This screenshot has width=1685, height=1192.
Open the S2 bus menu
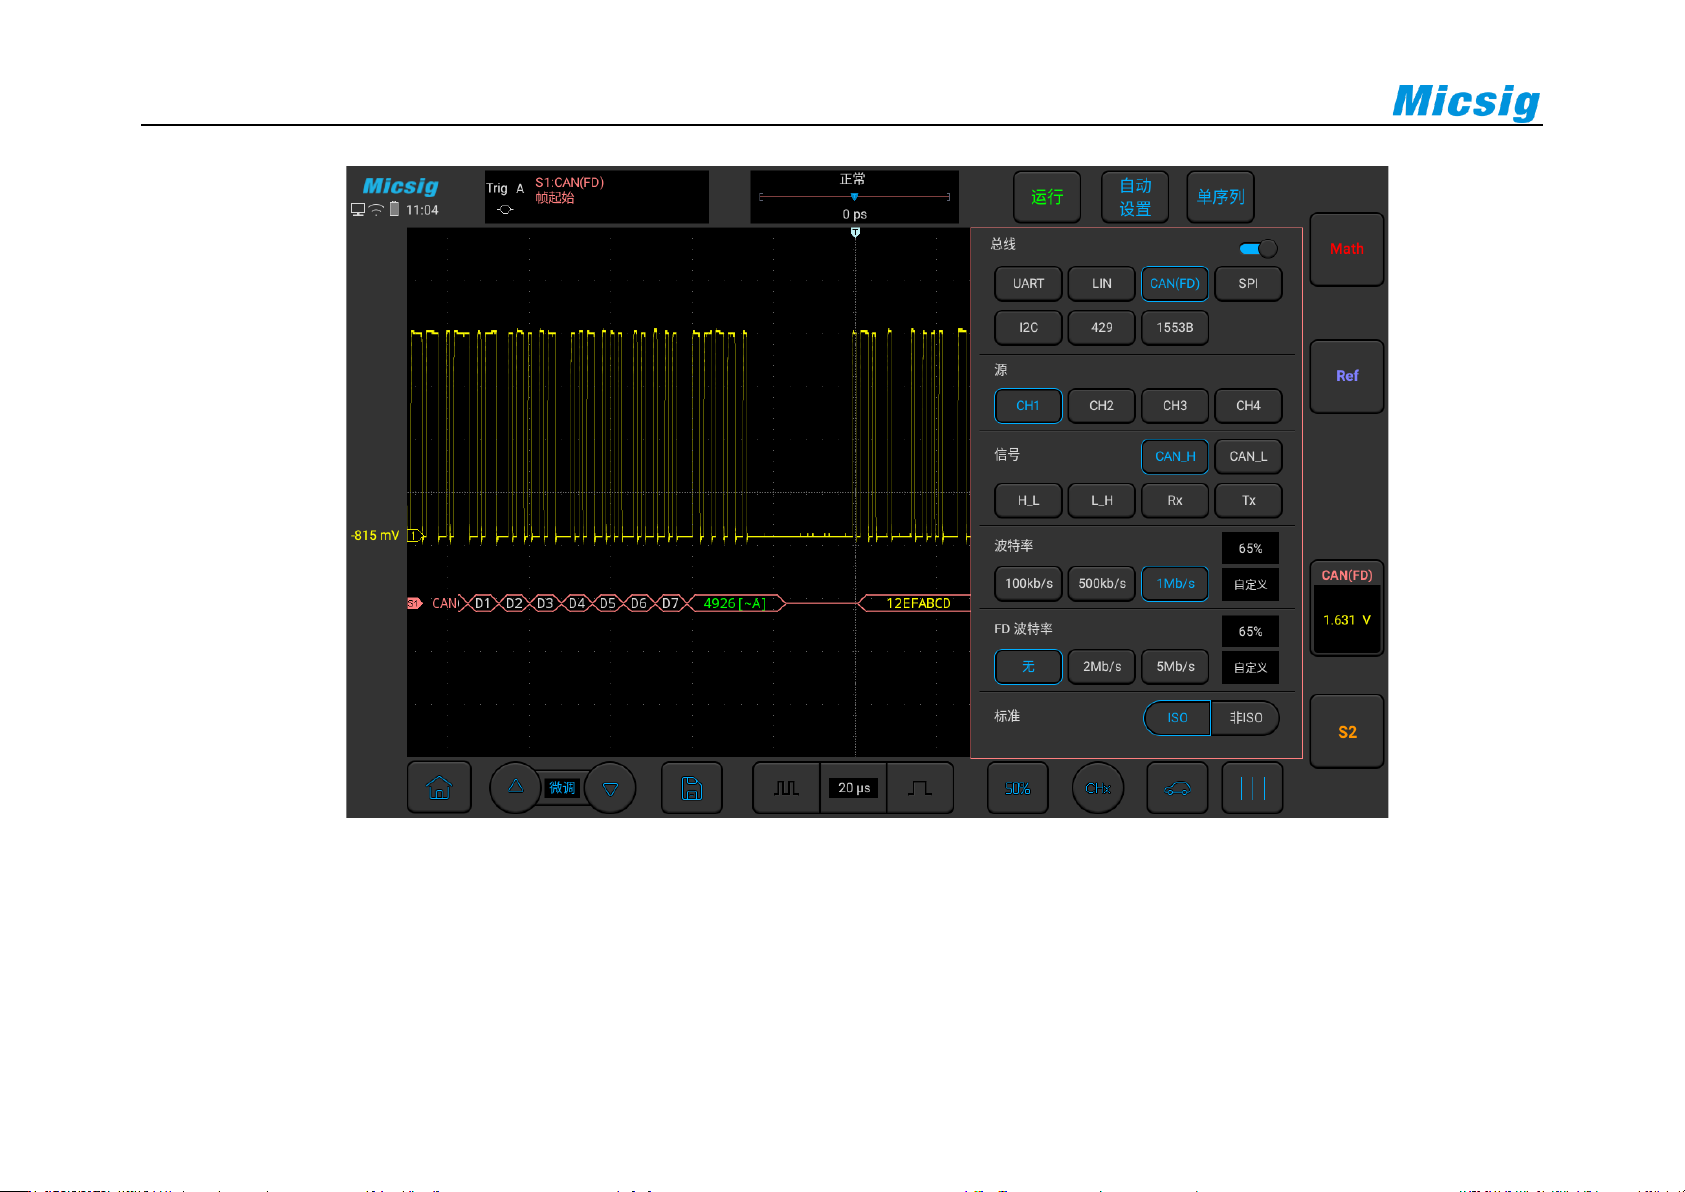pyautogui.click(x=1347, y=732)
